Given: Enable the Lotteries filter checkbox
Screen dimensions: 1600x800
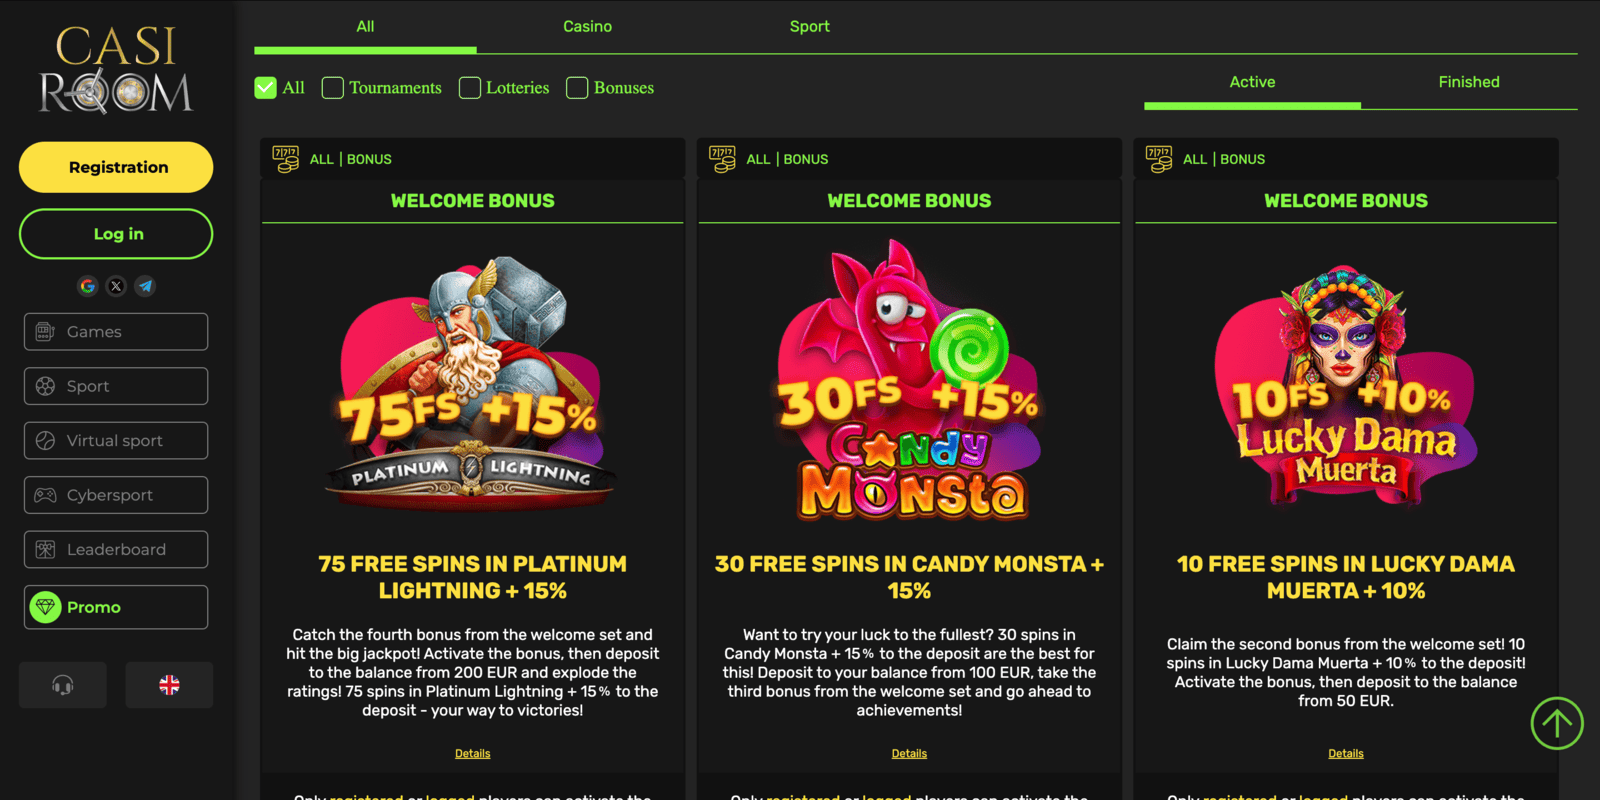Looking at the screenshot, I should tap(470, 88).
